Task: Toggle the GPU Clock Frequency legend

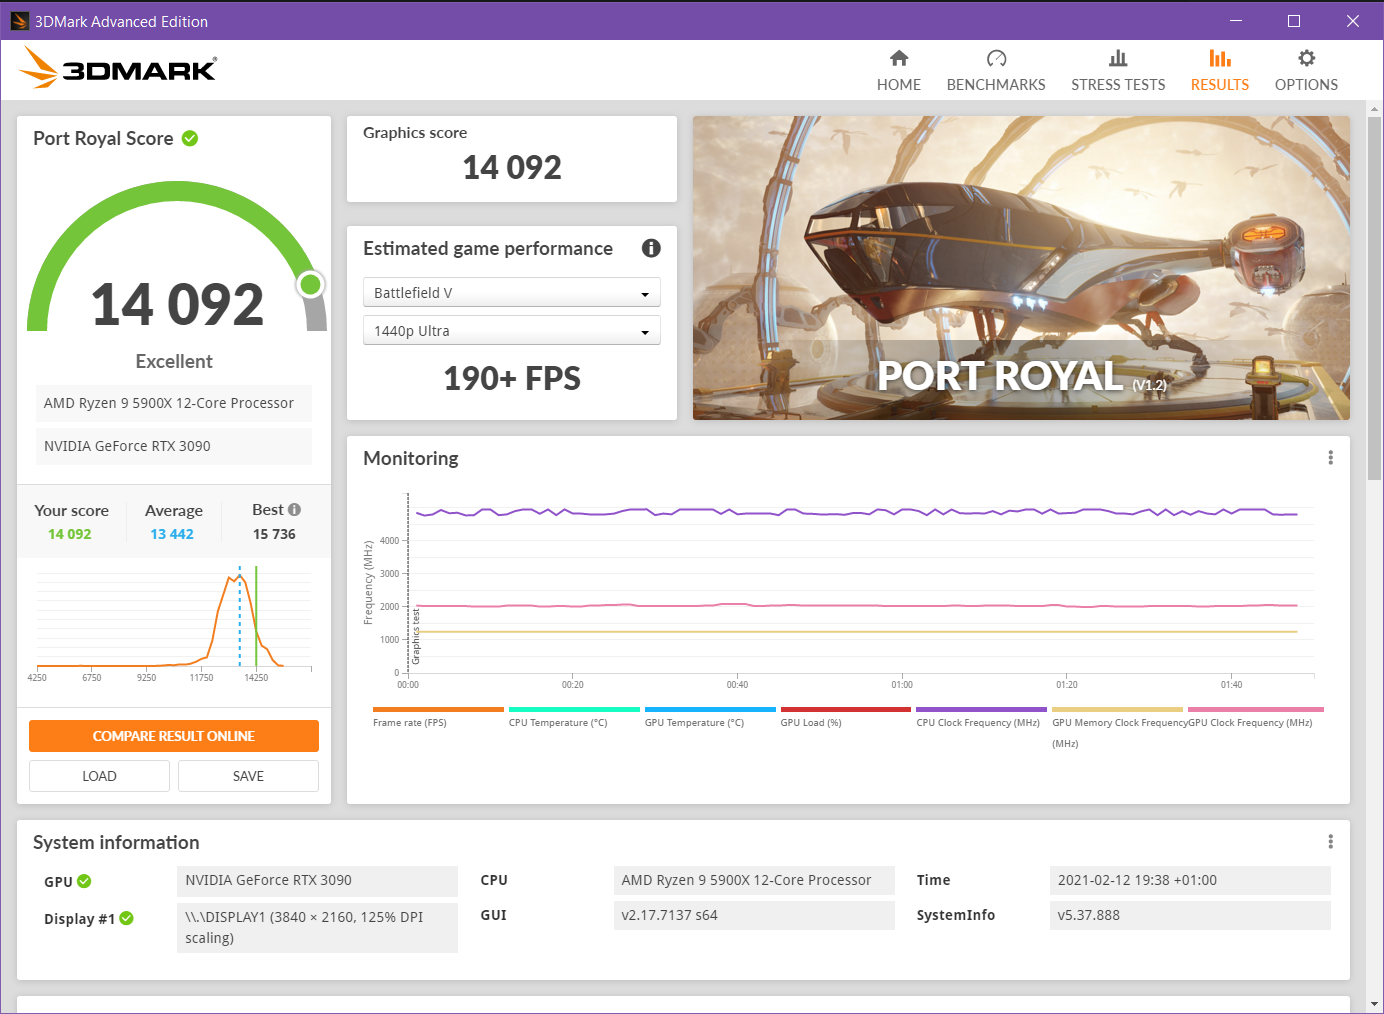Action: [x=1254, y=717]
